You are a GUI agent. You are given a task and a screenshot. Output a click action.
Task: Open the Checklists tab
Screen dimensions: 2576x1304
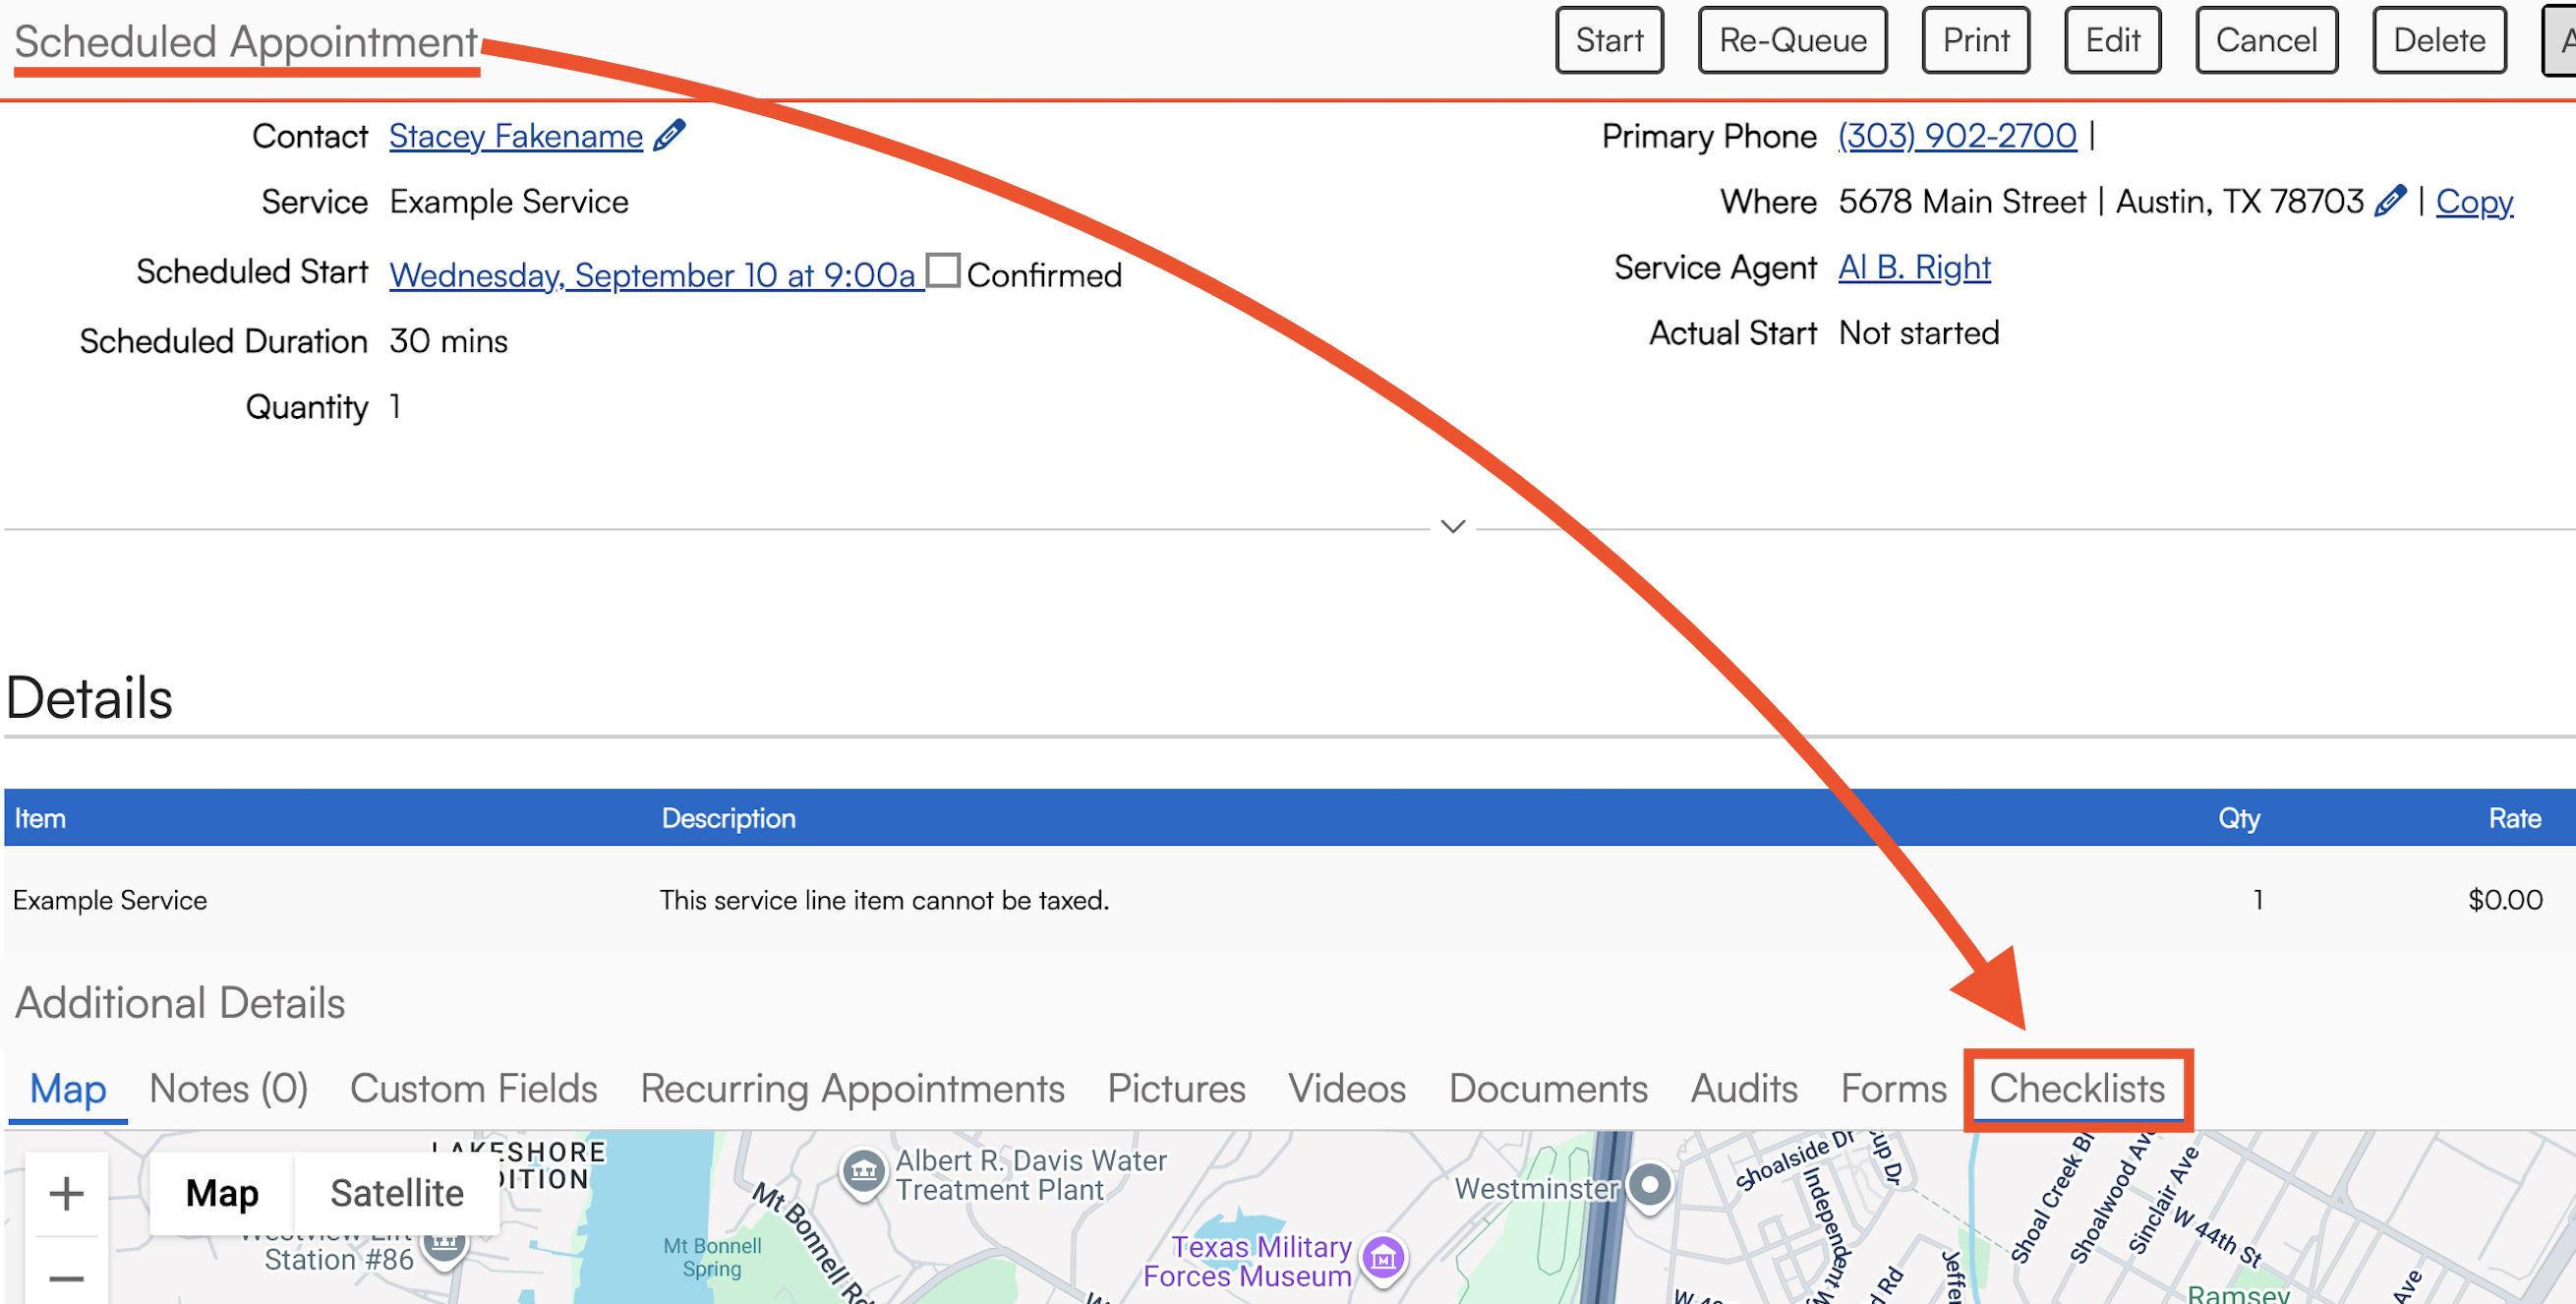coord(2076,1088)
